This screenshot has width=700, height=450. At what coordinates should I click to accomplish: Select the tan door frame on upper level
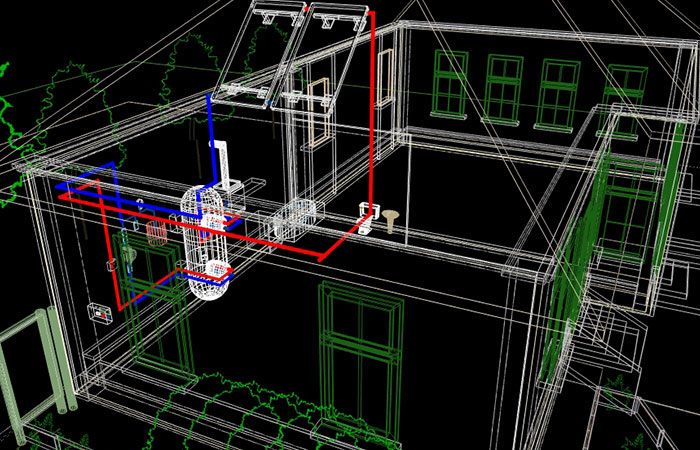(319, 106)
